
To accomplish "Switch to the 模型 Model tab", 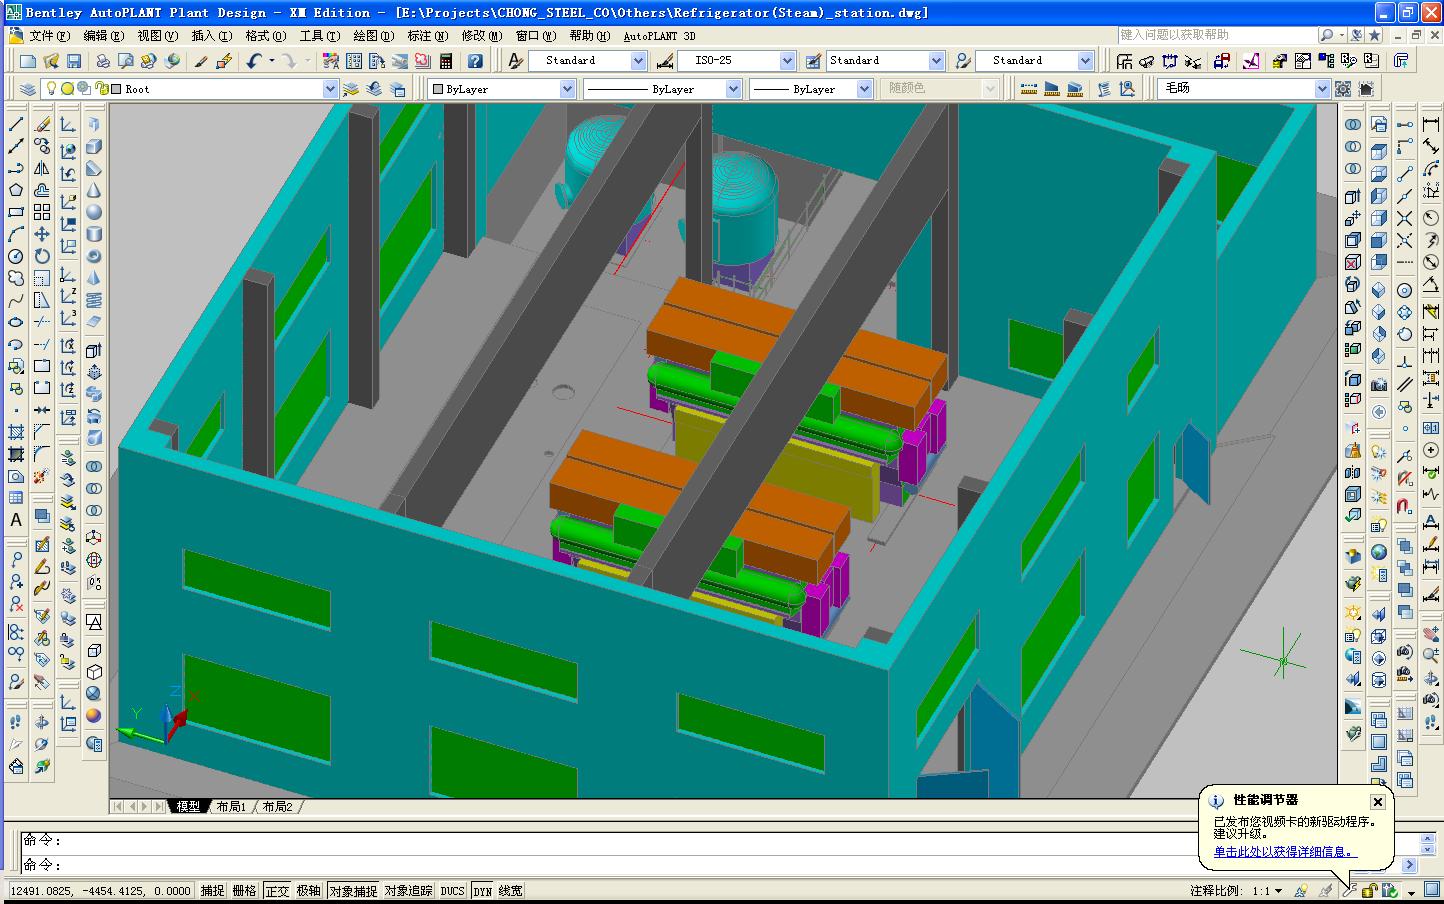I will pos(188,807).
